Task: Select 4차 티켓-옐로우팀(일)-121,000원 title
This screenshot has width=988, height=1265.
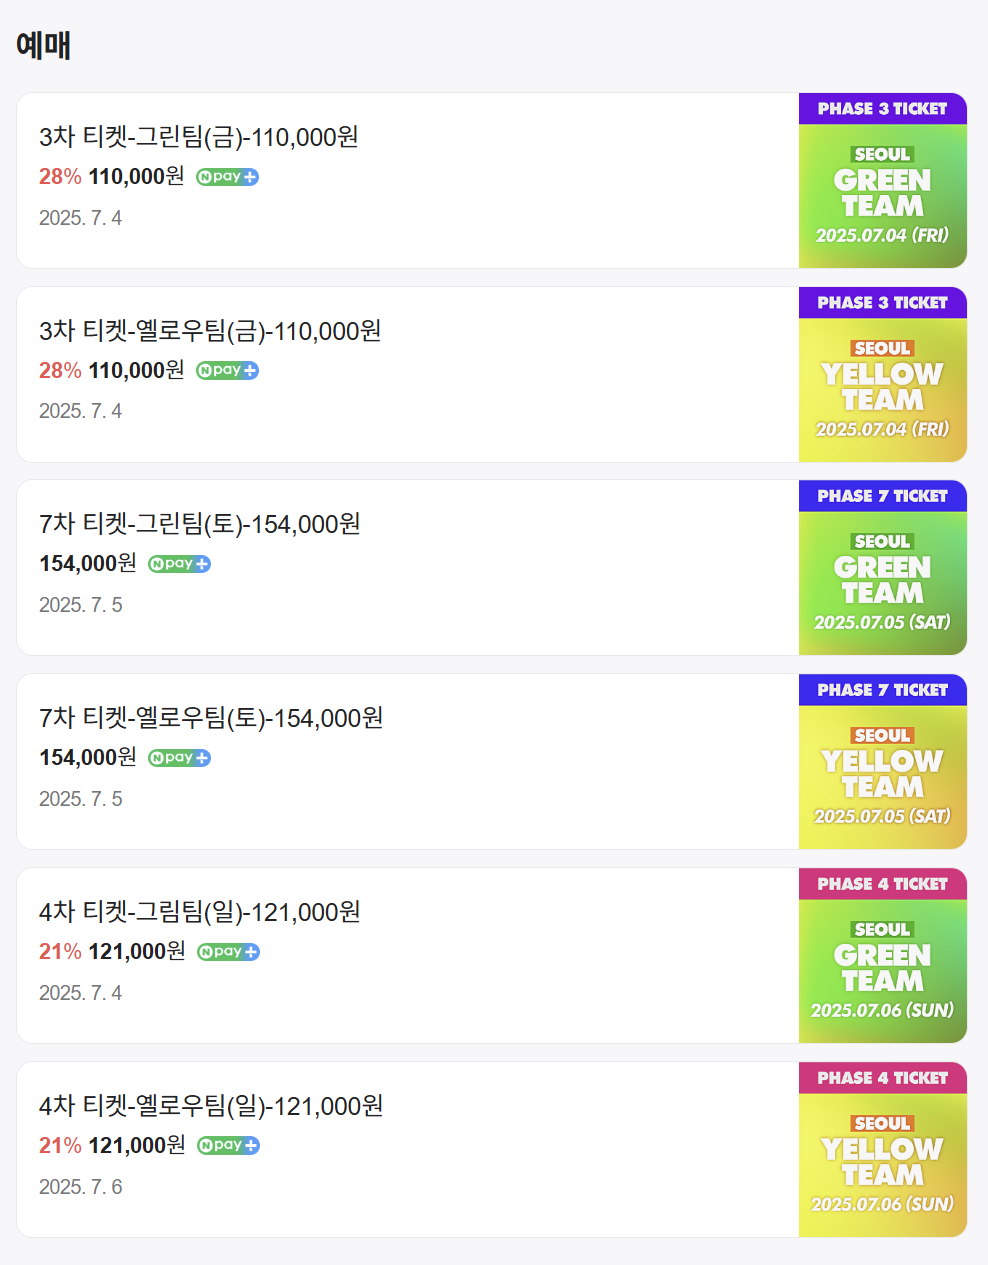Action: click(x=211, y=1106)
